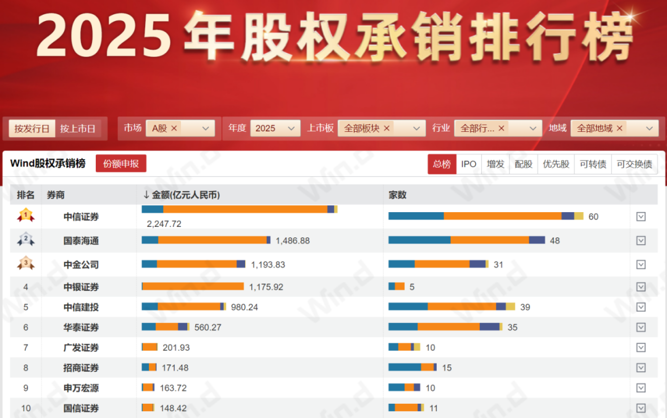The image size is (667, 418).
Task: Click the bronze third-place medal icon
Action: [25, 264]
